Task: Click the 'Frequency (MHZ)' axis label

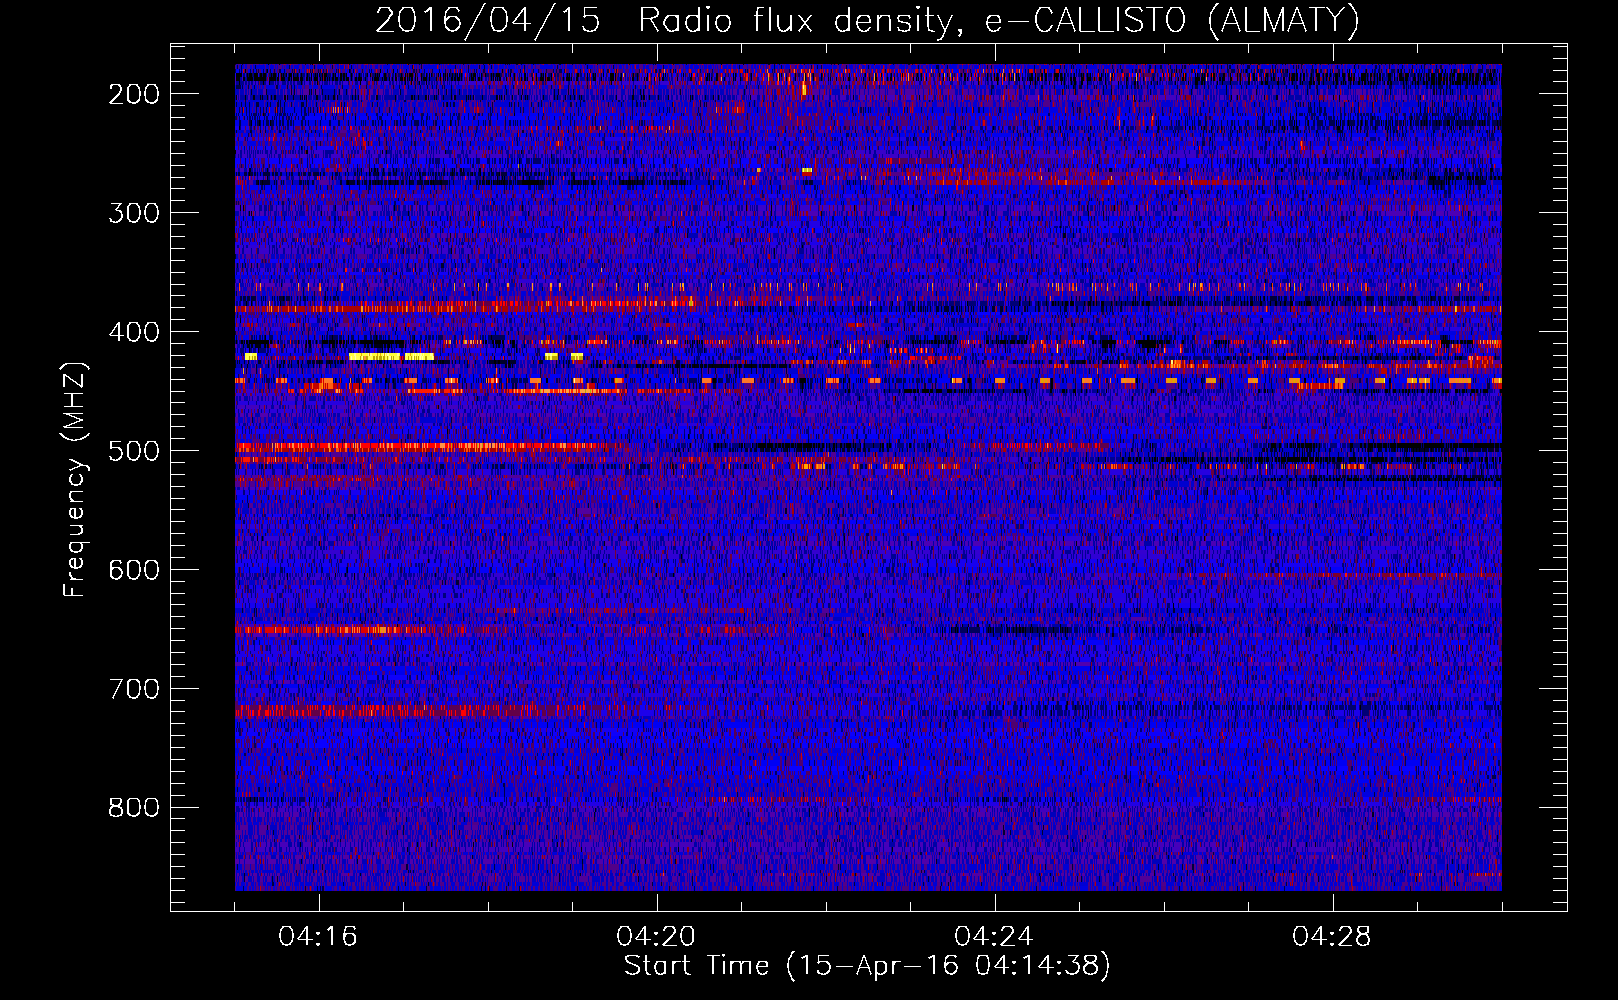Action: [75, 479]
